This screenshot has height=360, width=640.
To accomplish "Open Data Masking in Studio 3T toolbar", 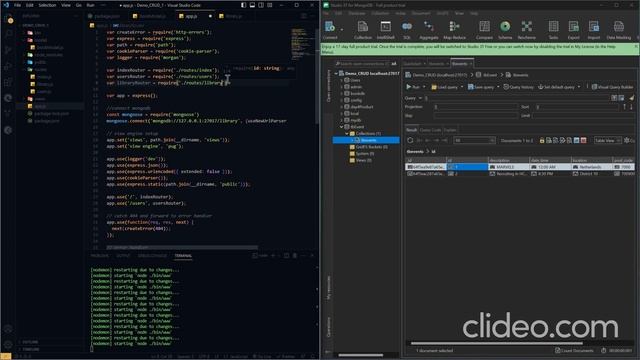I will [x=618, y=27].
